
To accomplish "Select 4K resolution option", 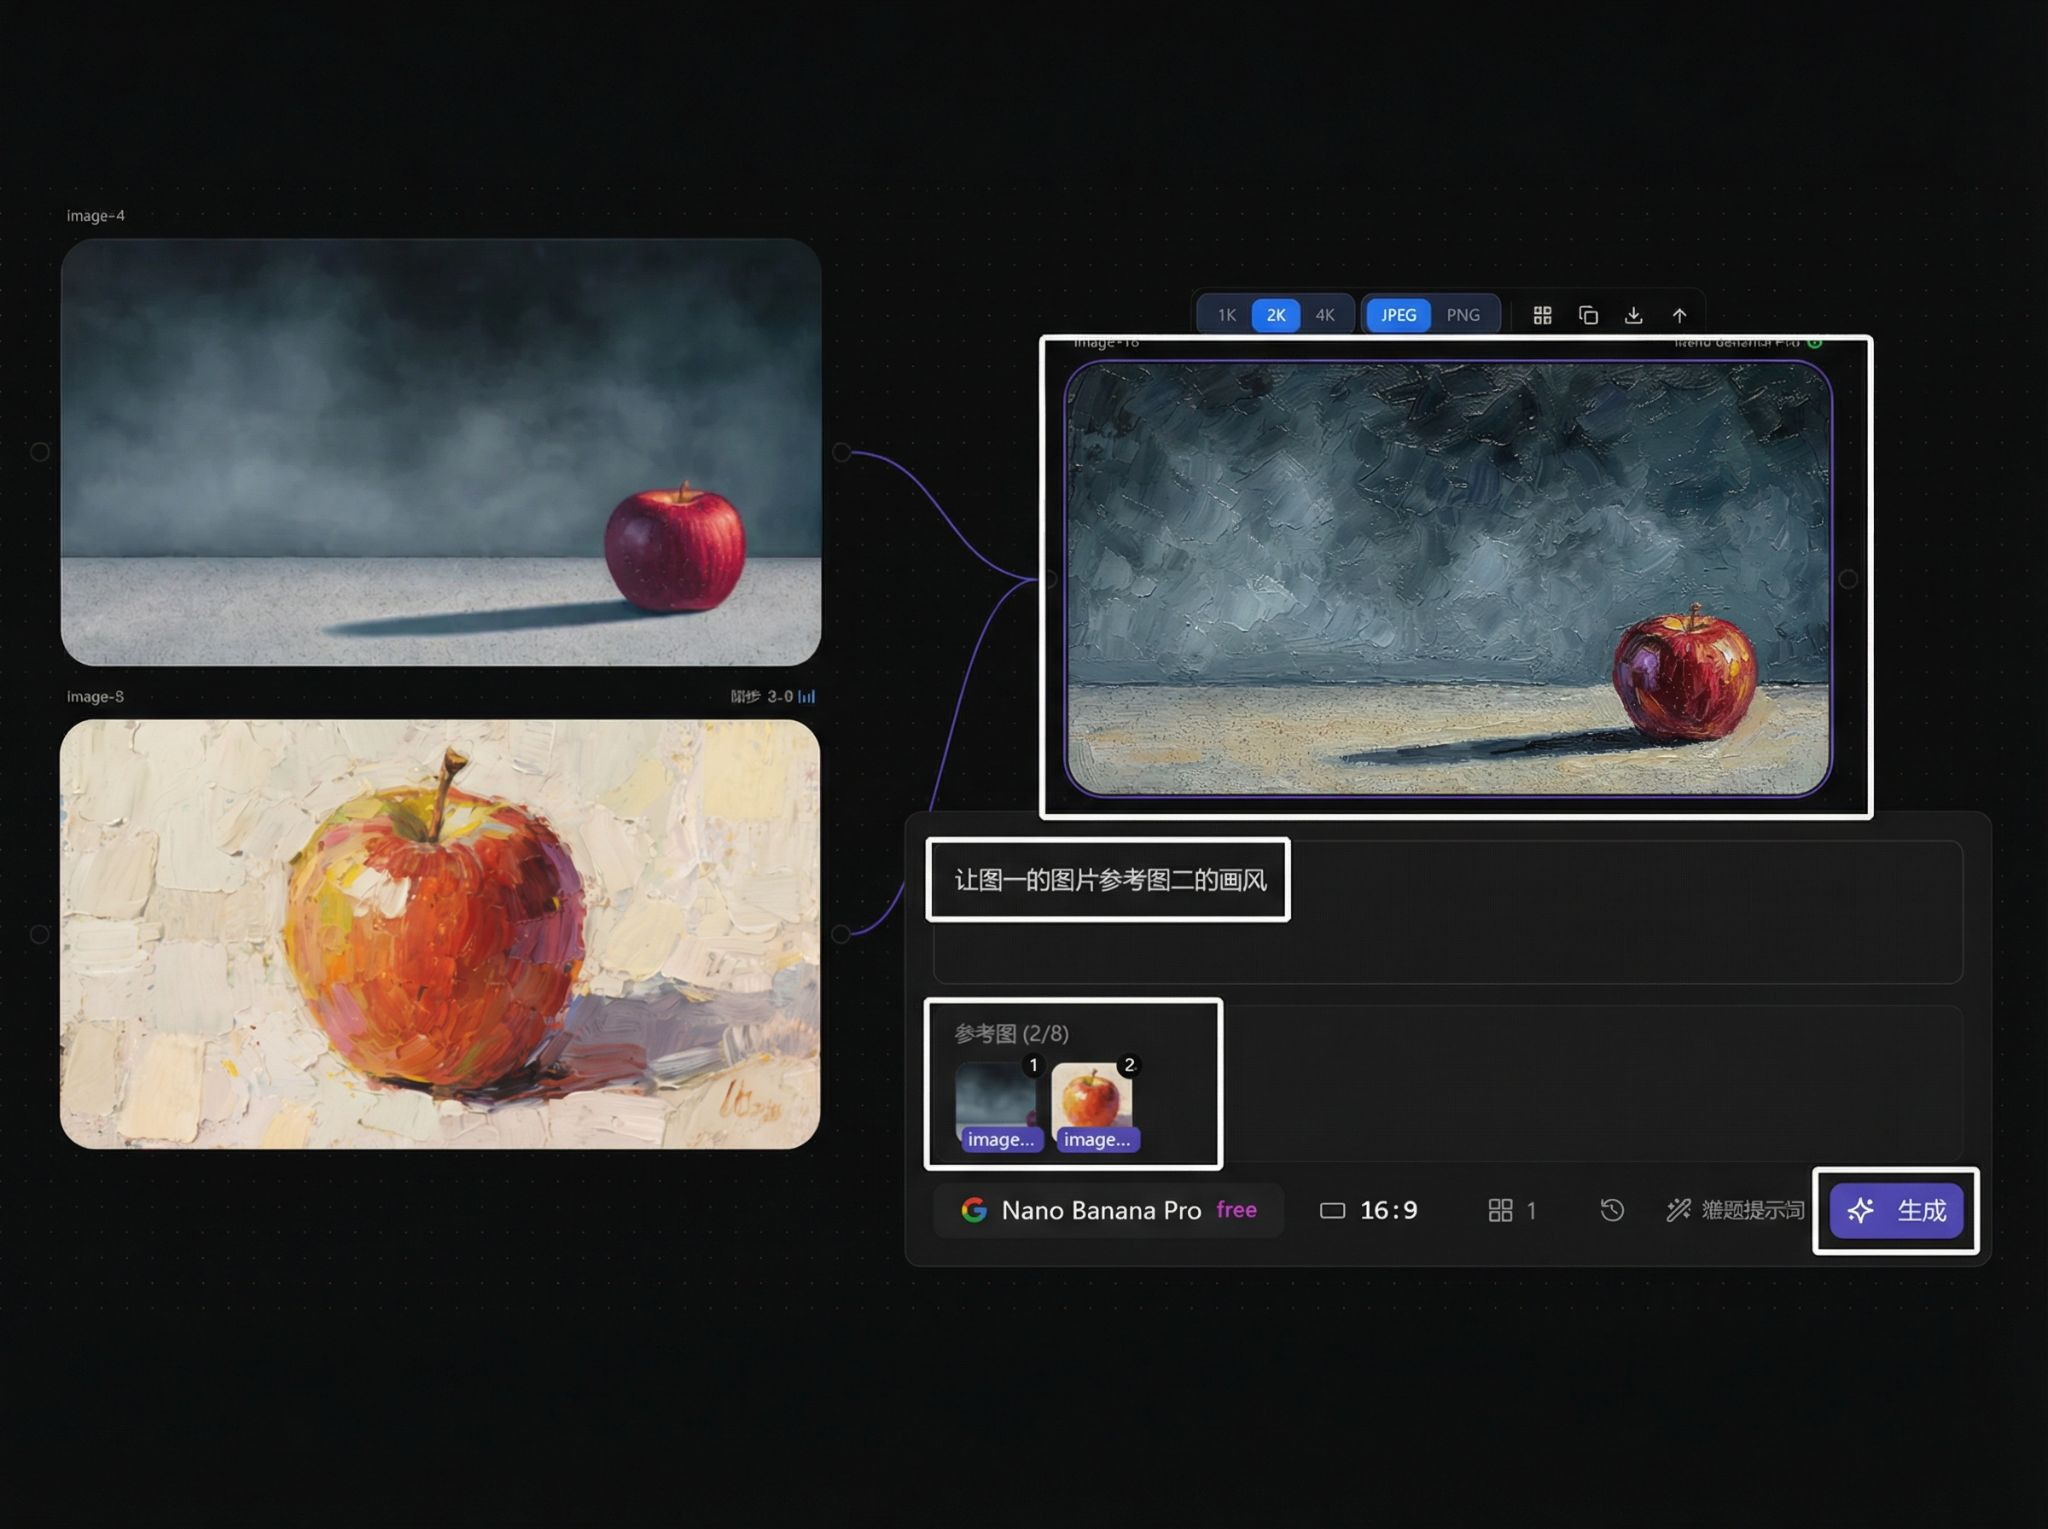I will [x=1324, y=315].
